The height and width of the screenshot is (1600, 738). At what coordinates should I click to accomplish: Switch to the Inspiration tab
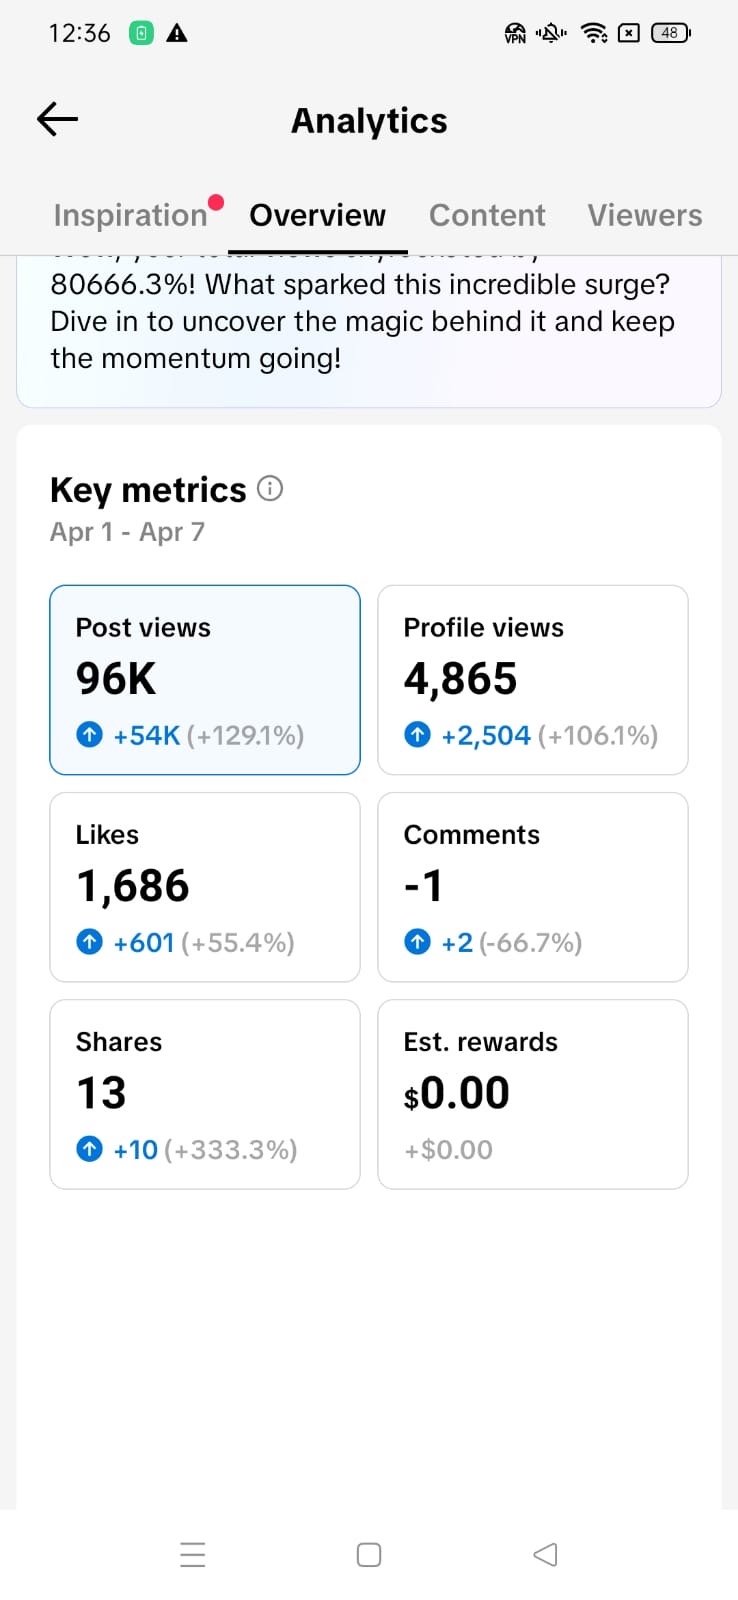pos(130,215)
